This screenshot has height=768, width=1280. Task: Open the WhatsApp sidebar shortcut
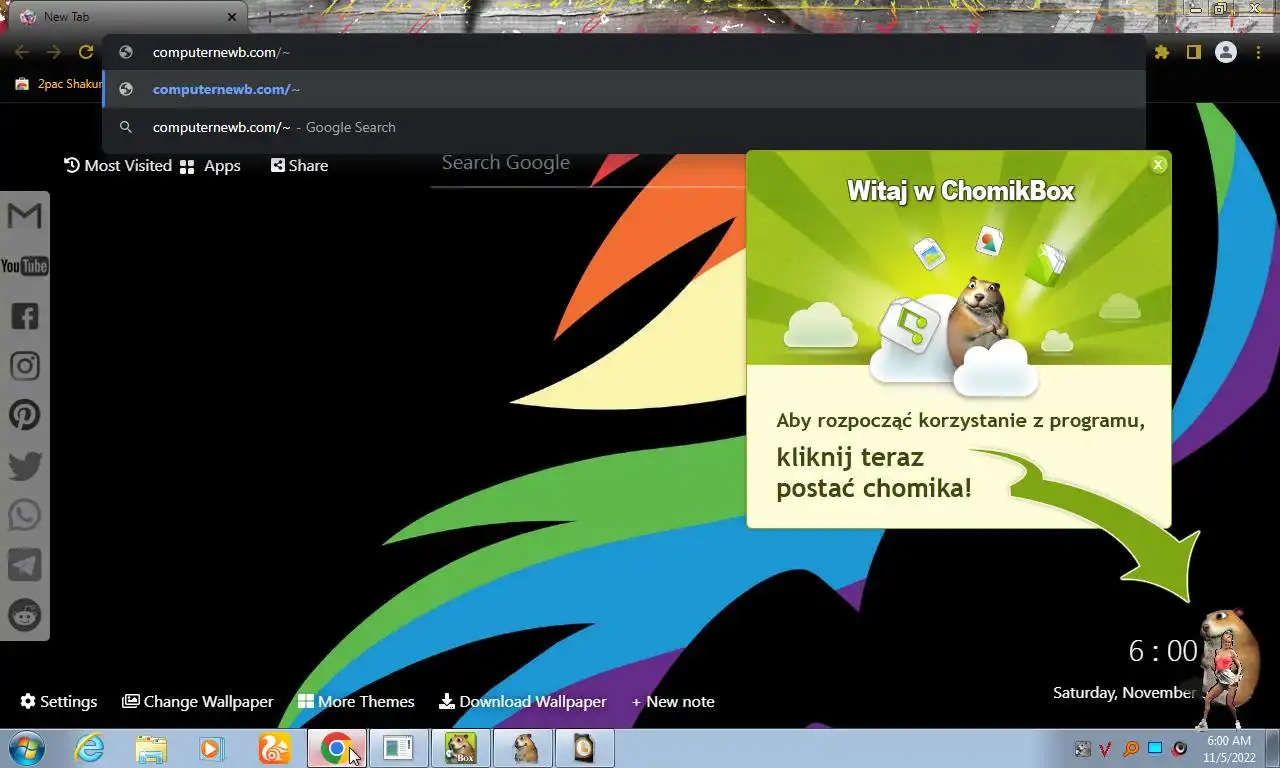tap(24, 515)
